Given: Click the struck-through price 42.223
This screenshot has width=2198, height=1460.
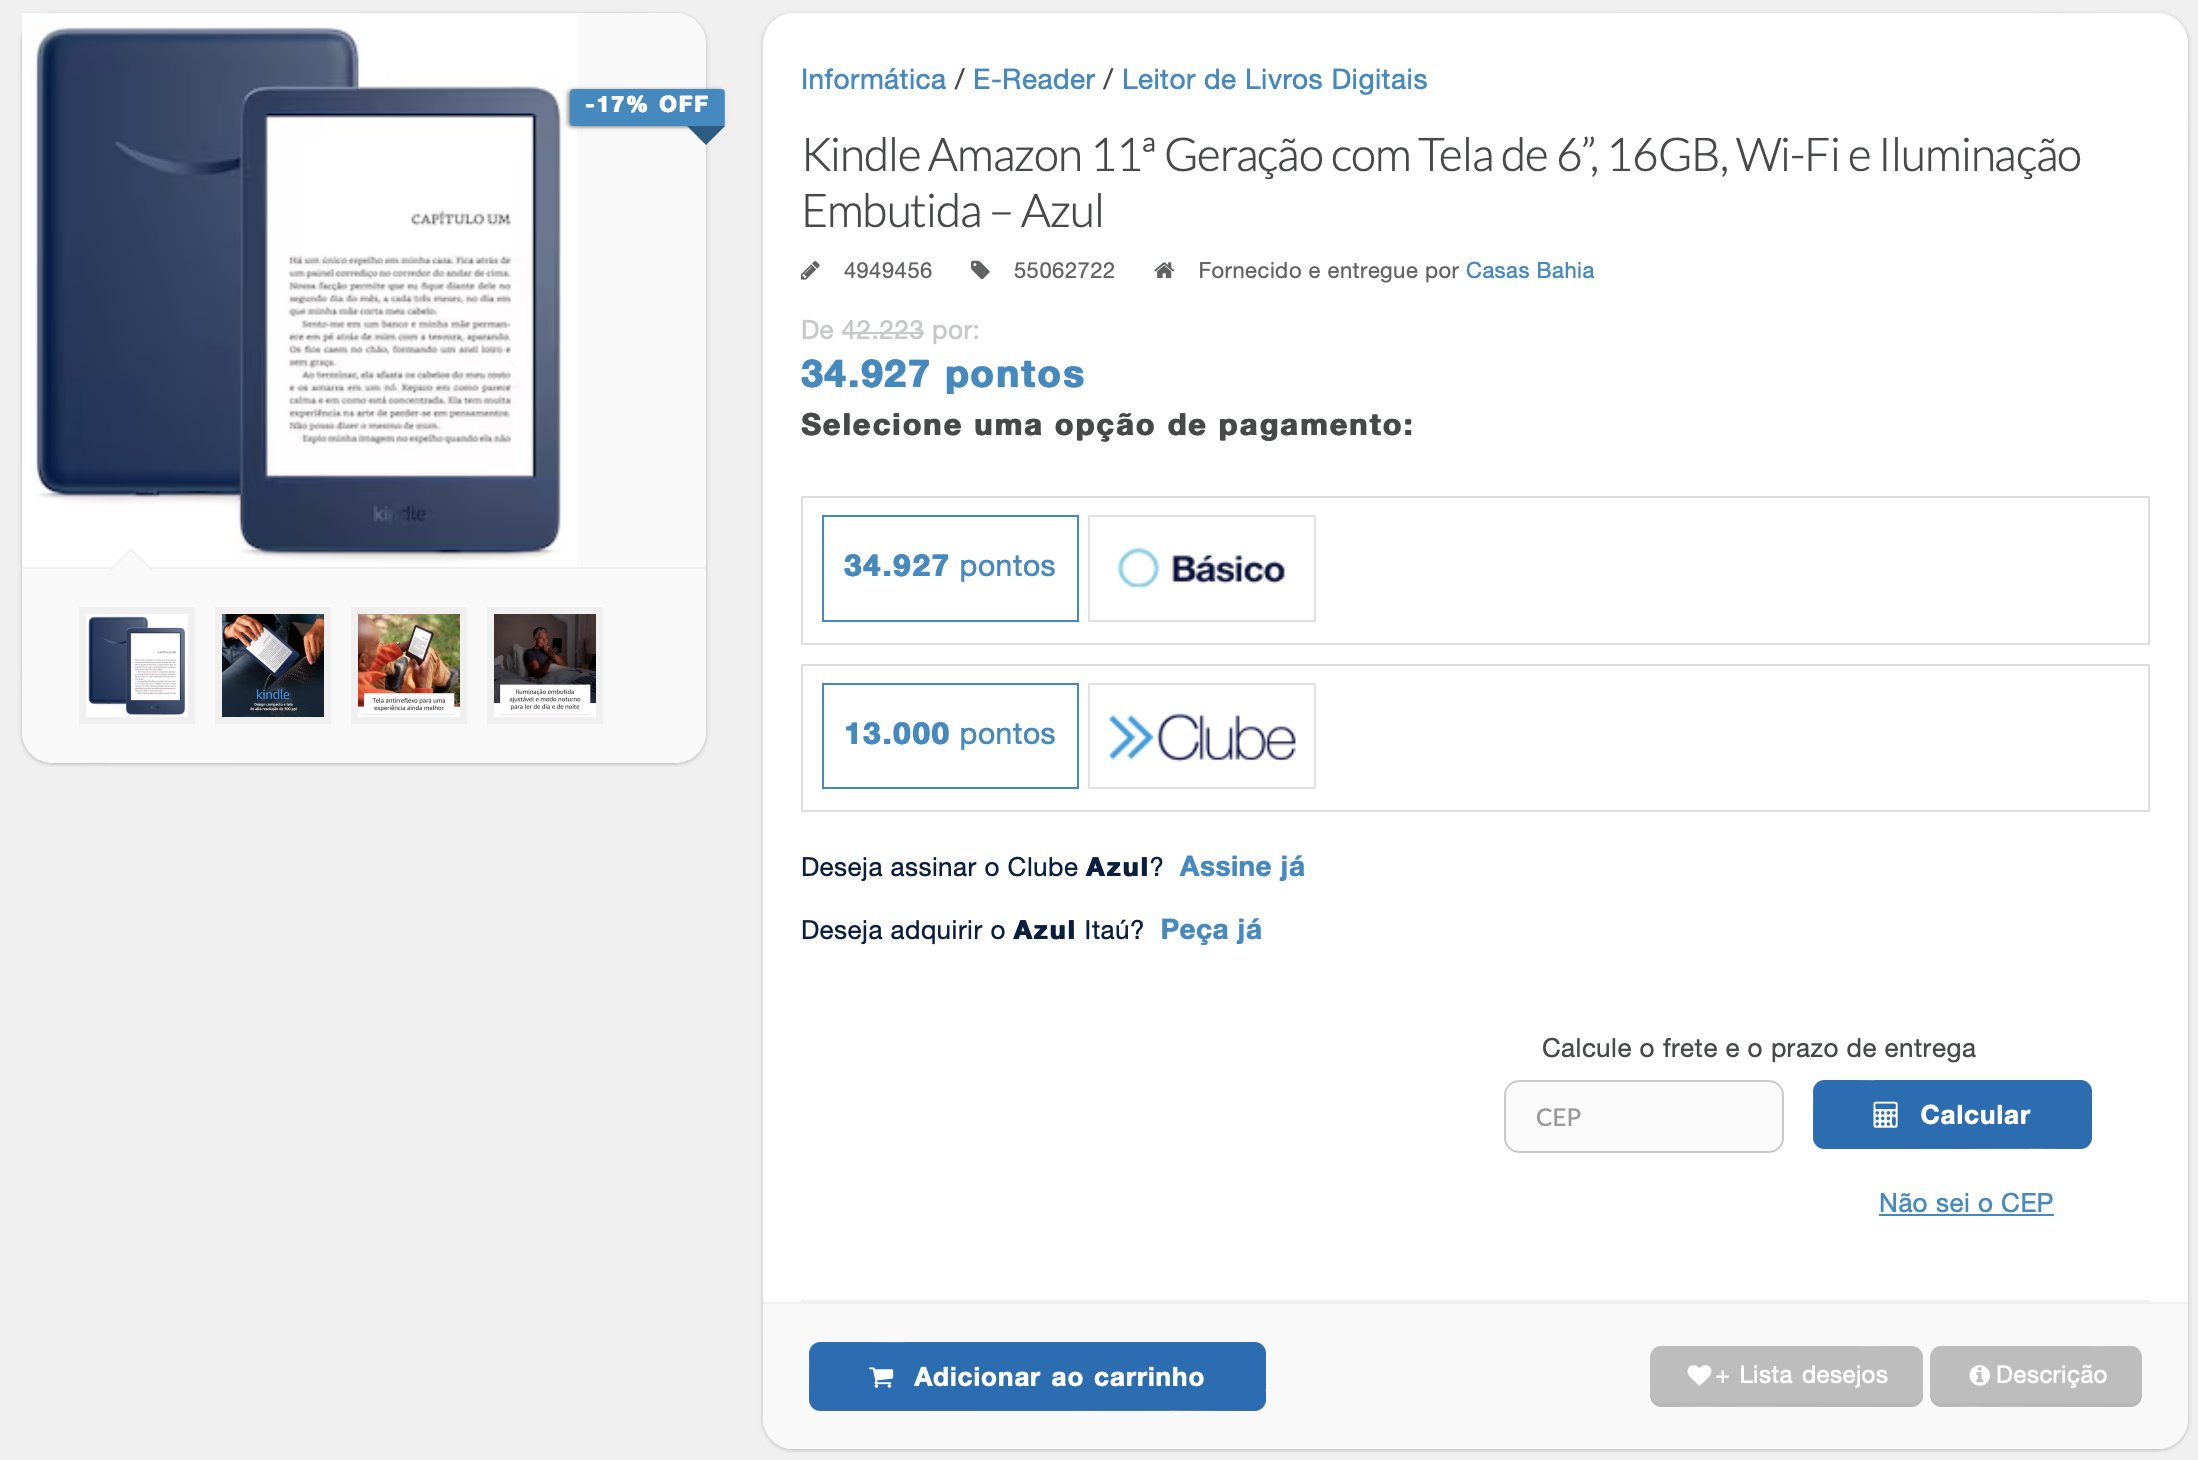Looking at the screenshot, I should [882, 329].
